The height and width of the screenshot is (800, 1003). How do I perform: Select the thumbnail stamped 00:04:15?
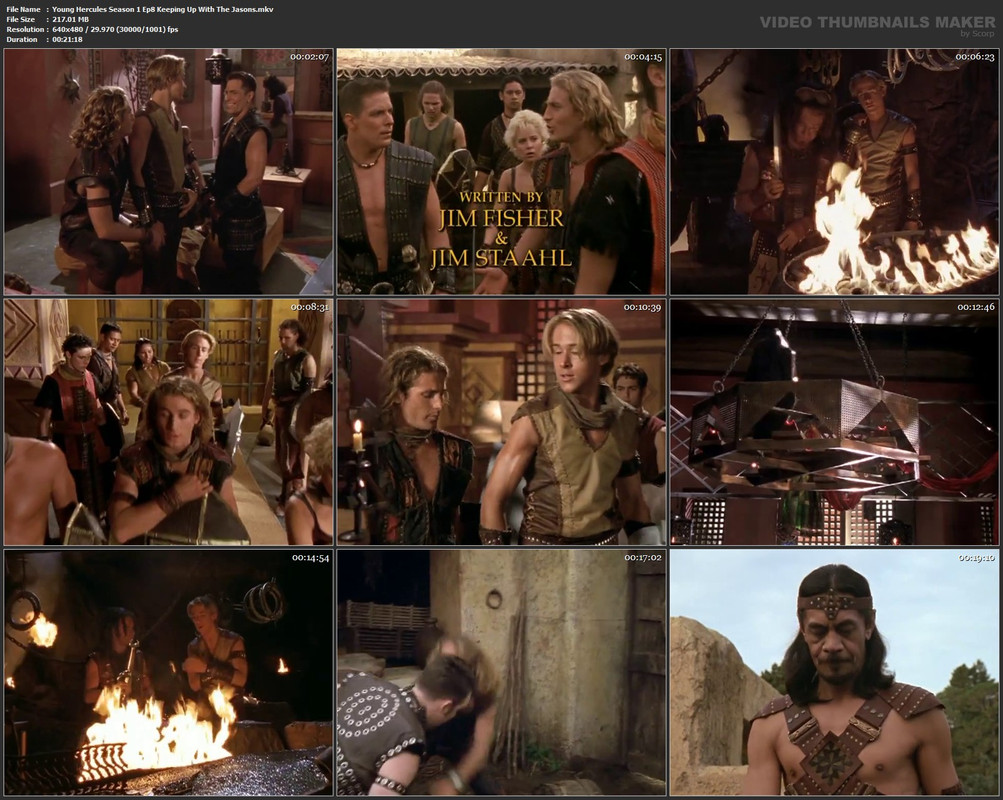[x=502, y=171]
